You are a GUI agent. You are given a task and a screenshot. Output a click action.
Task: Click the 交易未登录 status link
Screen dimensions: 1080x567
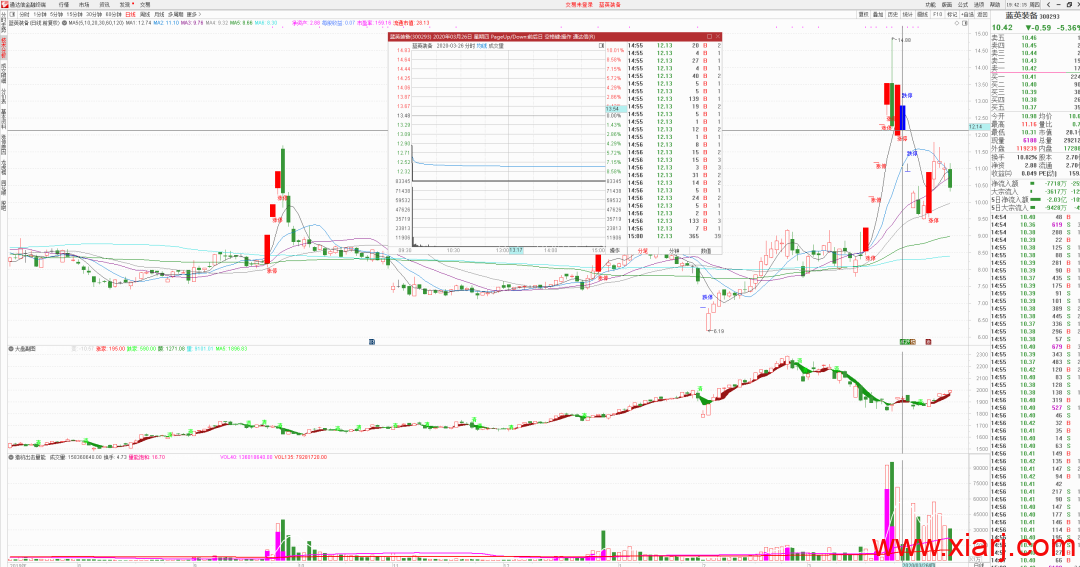(579, 4)
